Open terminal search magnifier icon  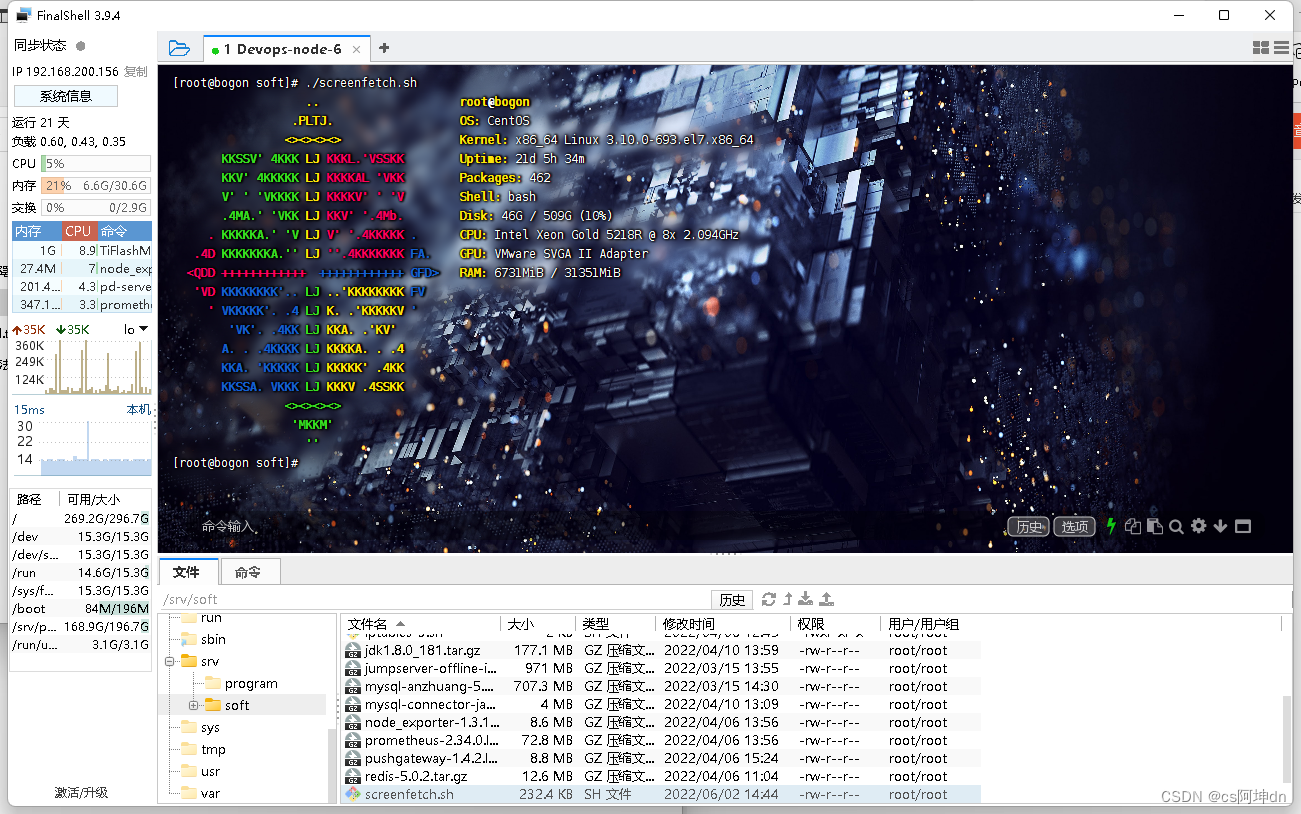[1177, 526]
